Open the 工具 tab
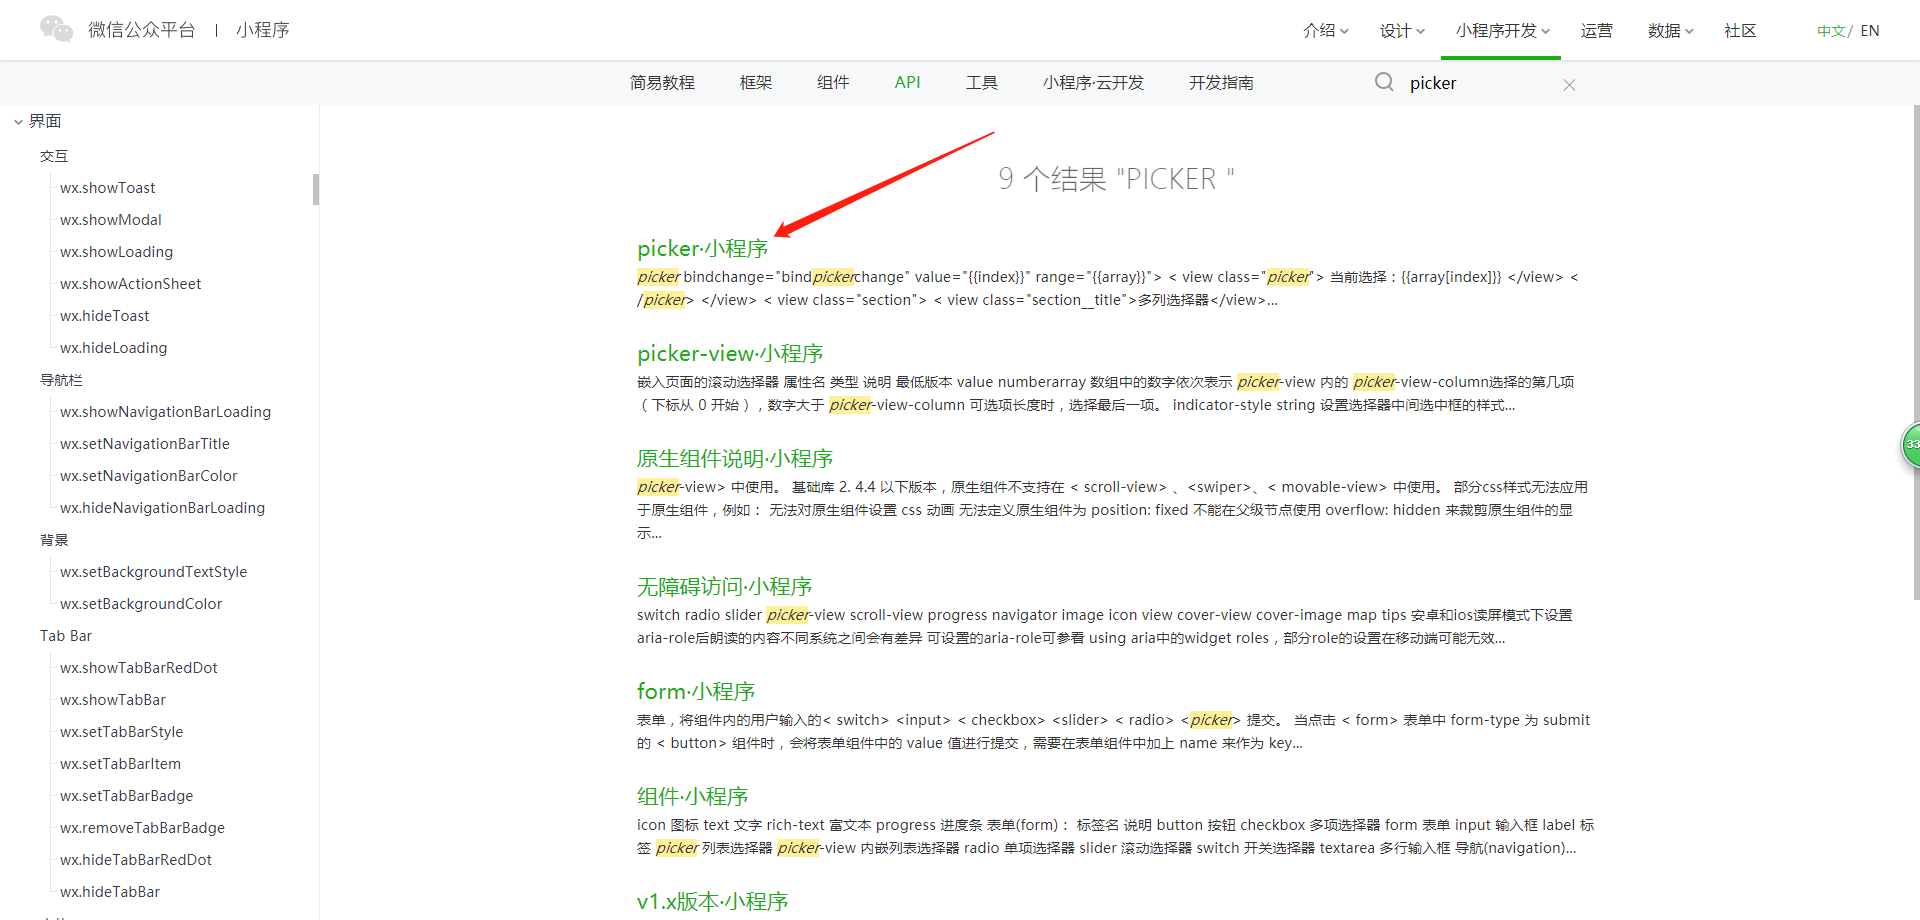1920x920 pixels. [x=982, y=83]
